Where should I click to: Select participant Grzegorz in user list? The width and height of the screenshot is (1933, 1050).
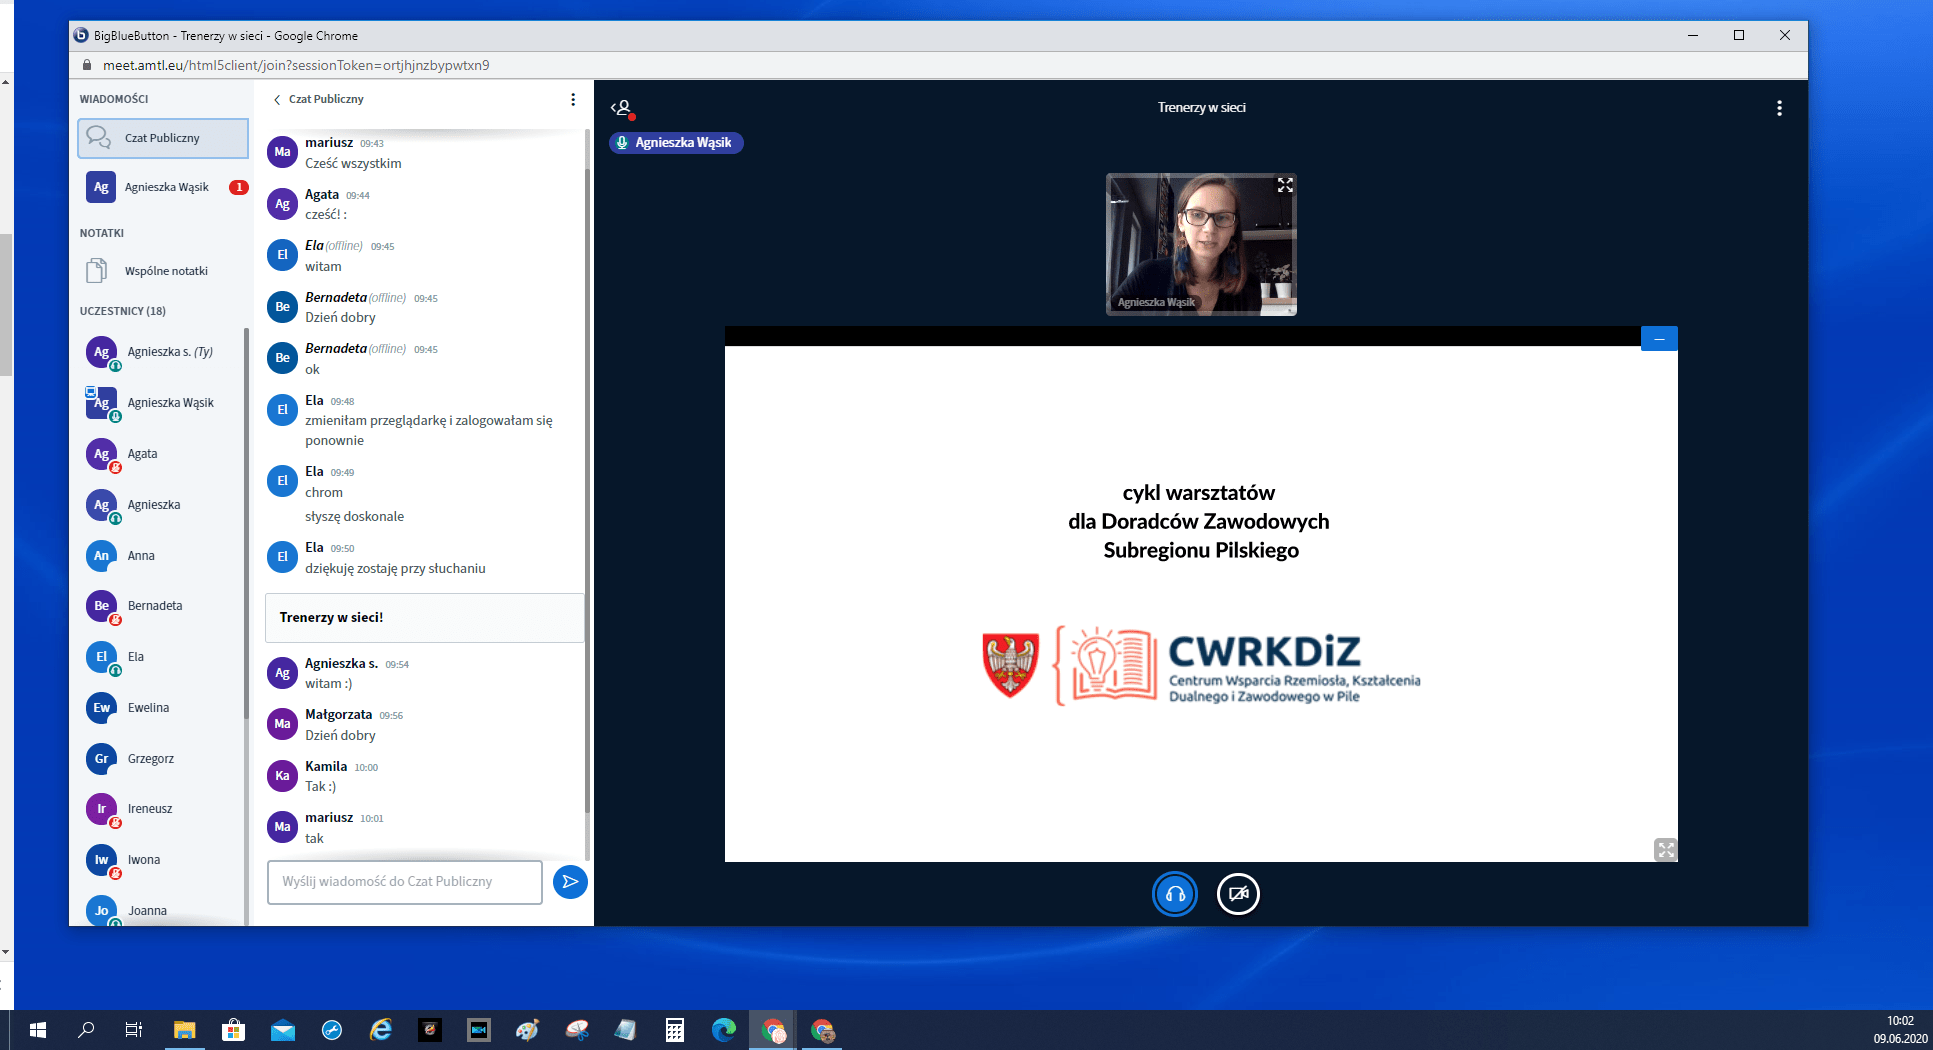pyautogui.click(x=150, y=758)
